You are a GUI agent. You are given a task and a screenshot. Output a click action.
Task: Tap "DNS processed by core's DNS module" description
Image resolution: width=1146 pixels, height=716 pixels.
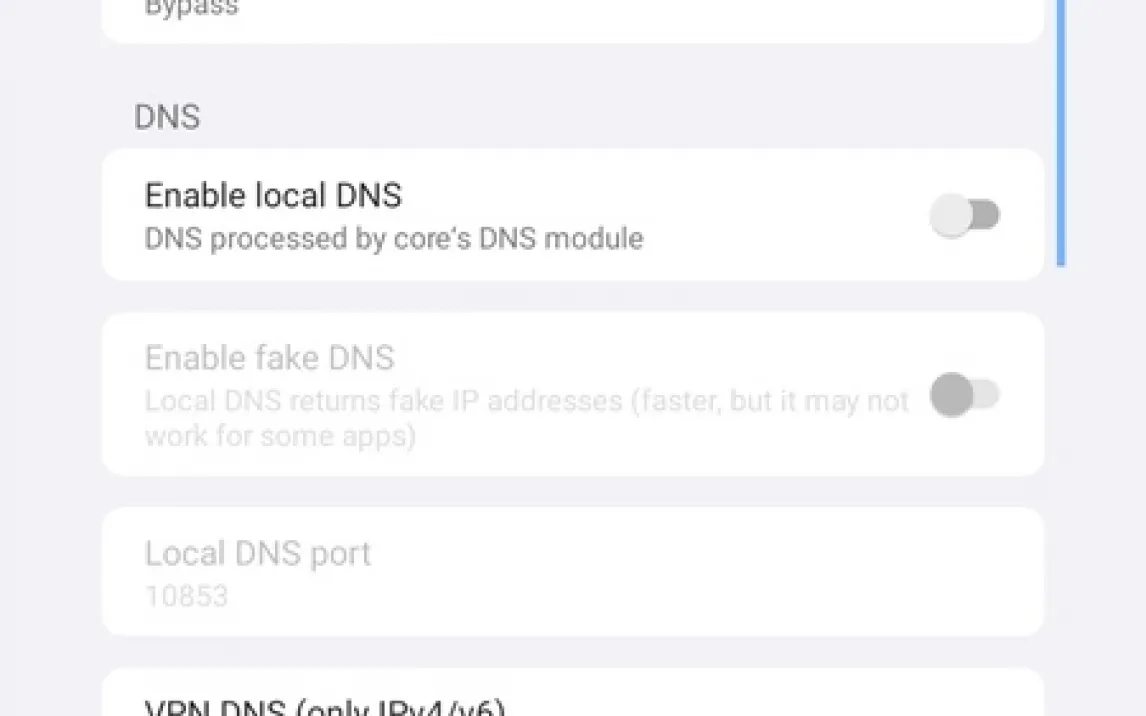[x=394, y=239]
